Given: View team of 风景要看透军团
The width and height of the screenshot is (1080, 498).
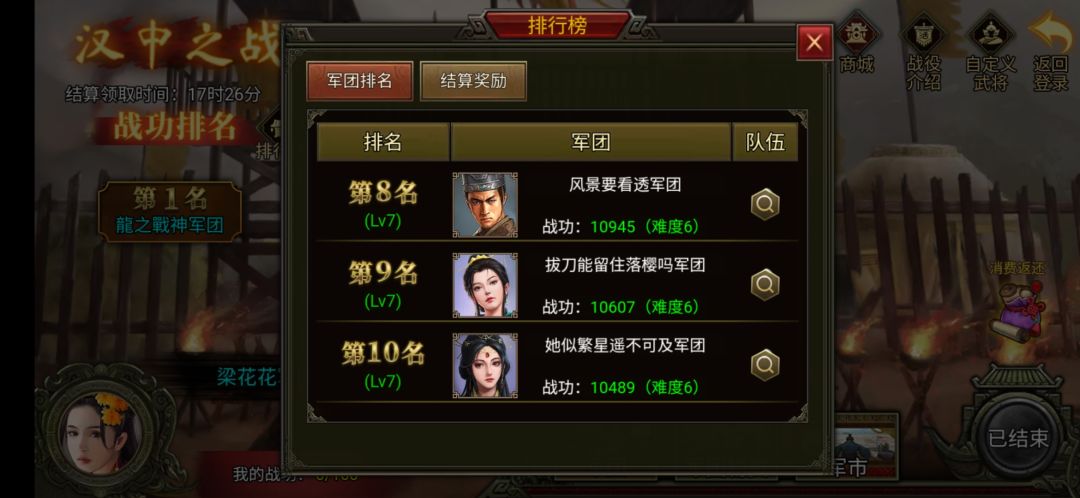Looking at the screenshot, I should click(765, 205).
